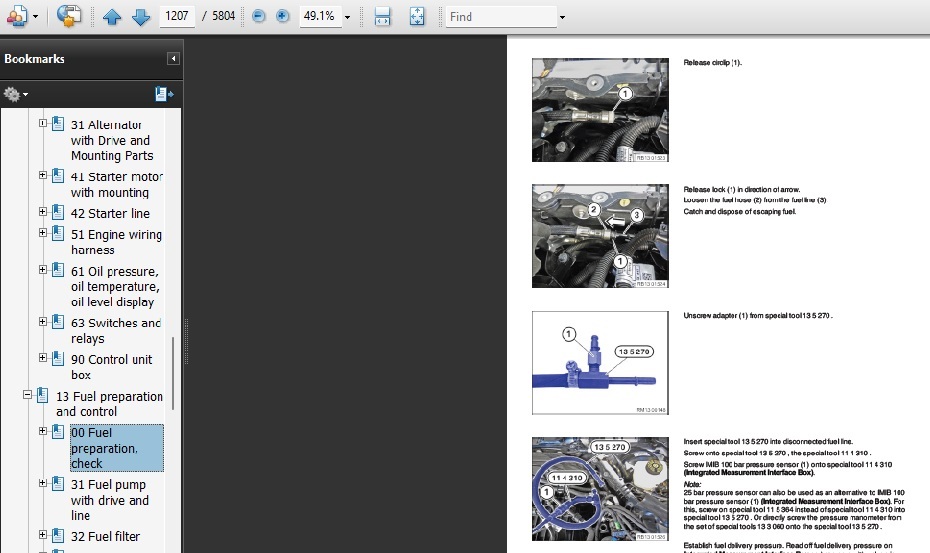Click the circlip release engine photo
Viewport: 930px width, 553px height.
click(x=600, y=110)
